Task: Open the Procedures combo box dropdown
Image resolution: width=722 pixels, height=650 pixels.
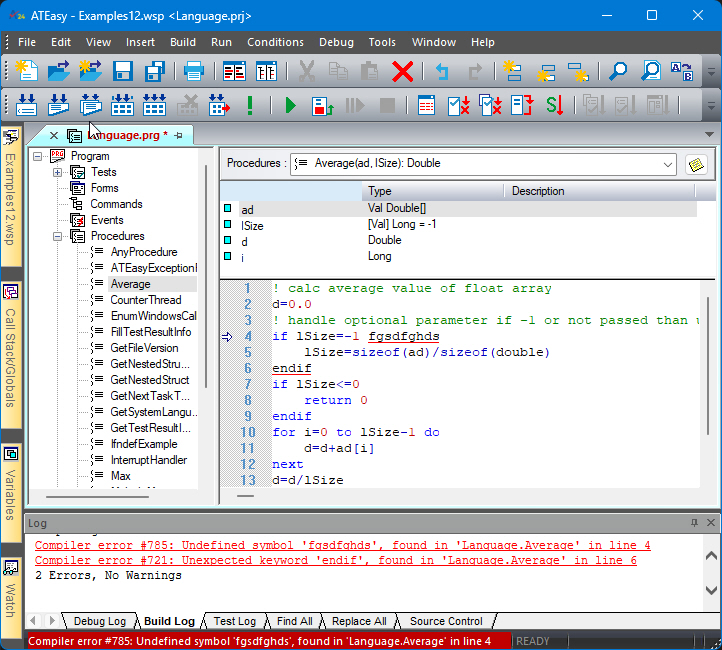Action: pos(666,164)
